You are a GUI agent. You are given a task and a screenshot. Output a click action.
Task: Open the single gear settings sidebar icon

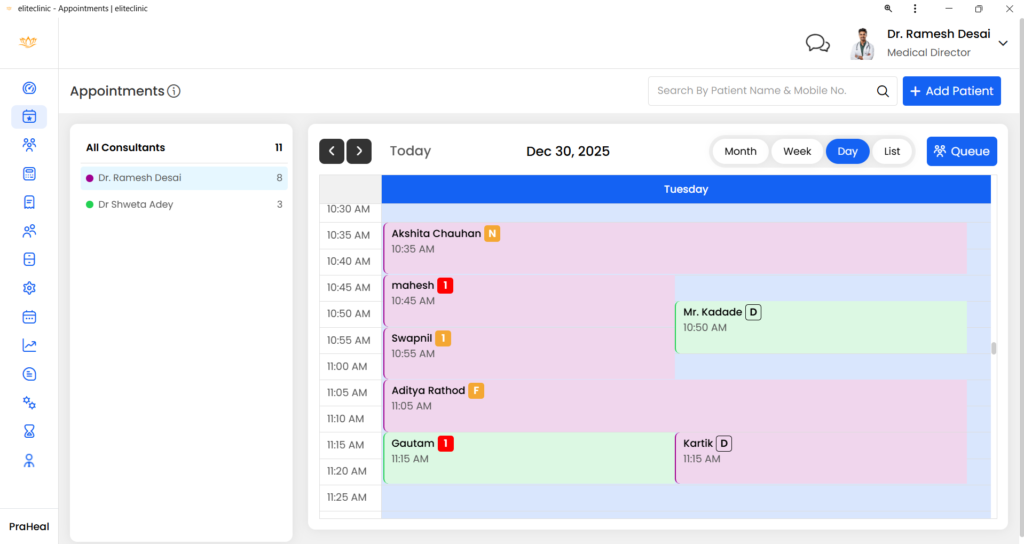click(29, 288)
